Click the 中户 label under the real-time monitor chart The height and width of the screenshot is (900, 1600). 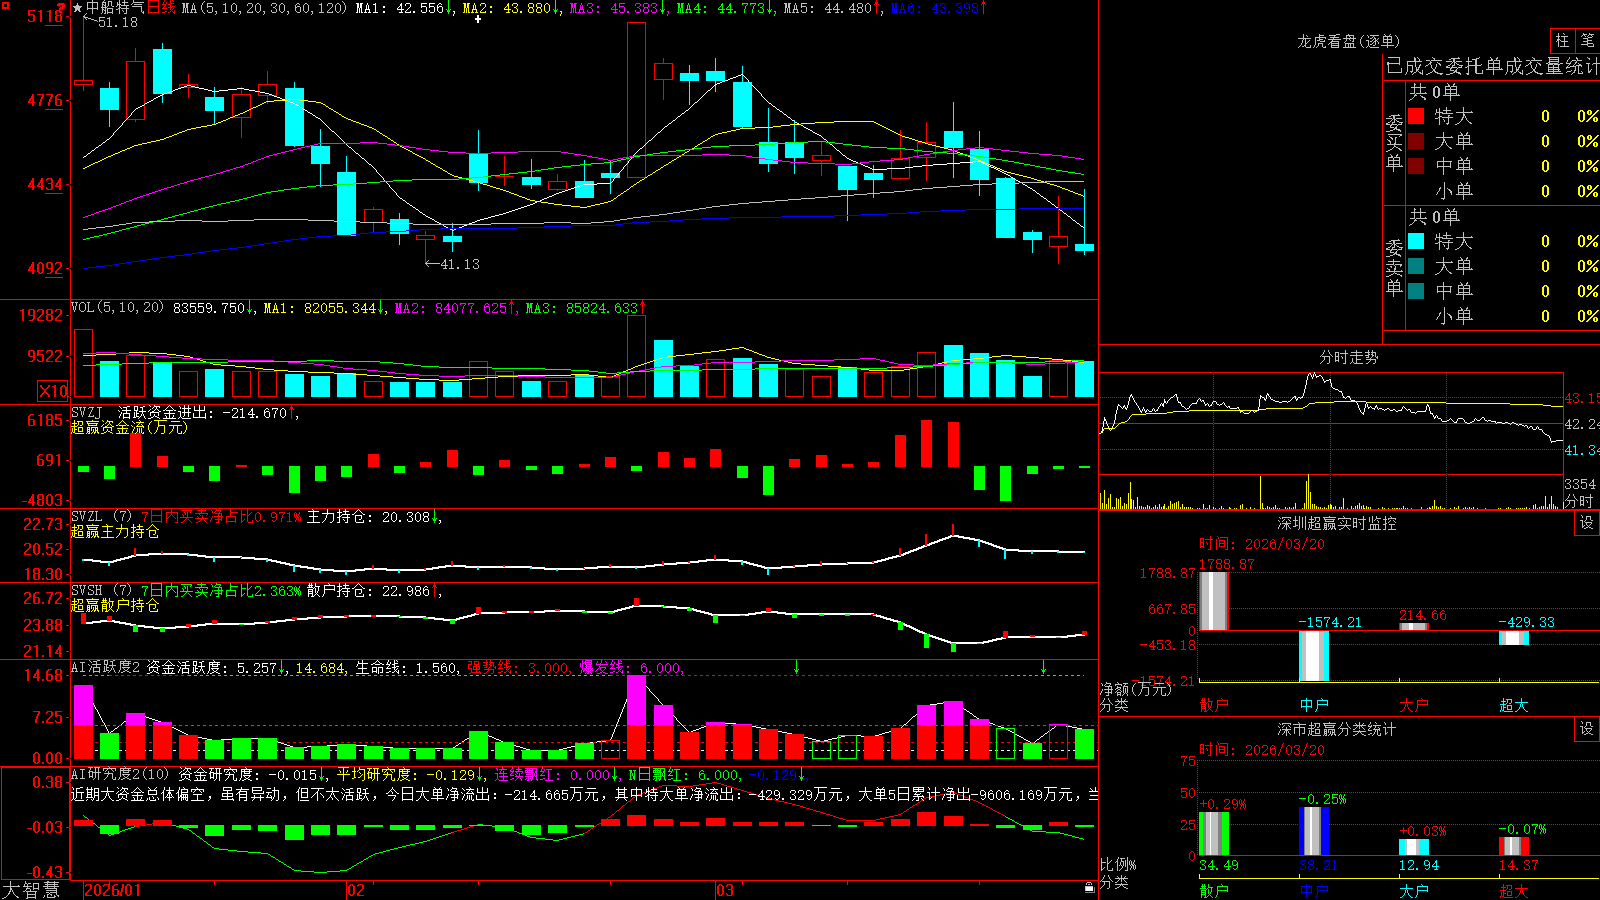(1314, 705)
